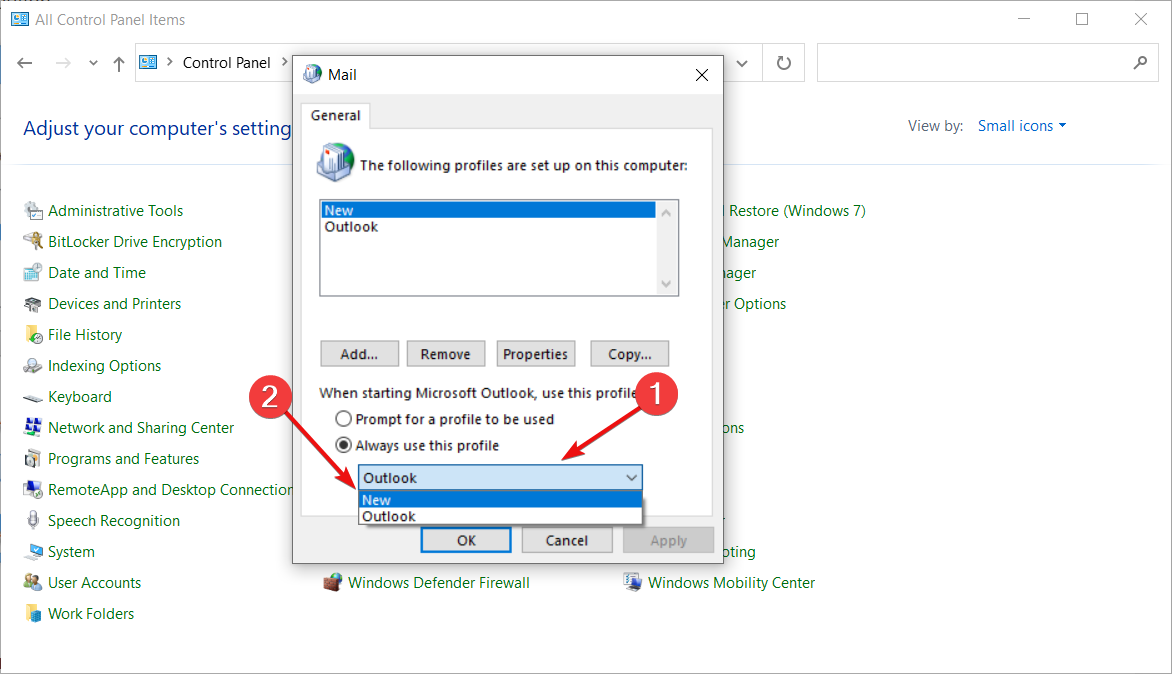The image size is (1172, 674).
Task: Click the File History icon
Action: 33,335
